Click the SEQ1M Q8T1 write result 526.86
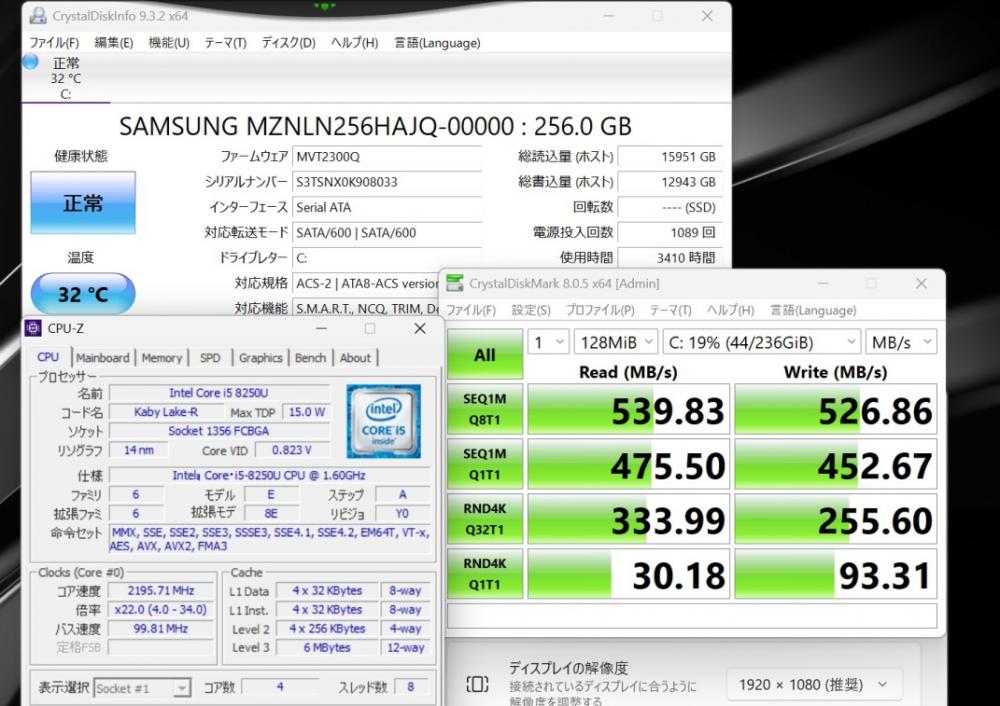Screen dimensions: 1000x706 835,409
